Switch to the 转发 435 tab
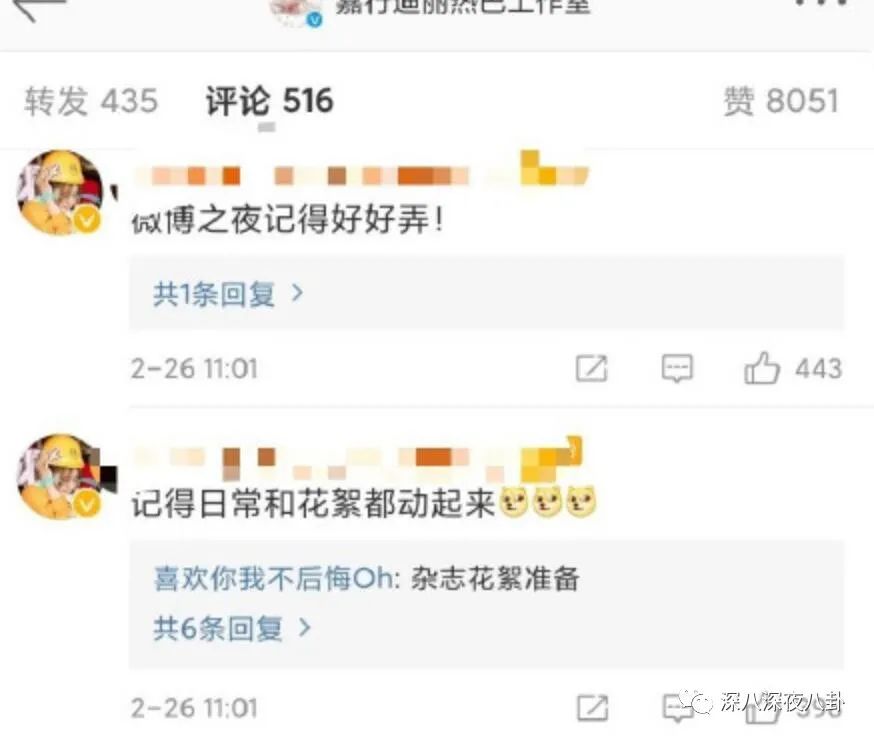 (x=91, y=101)
